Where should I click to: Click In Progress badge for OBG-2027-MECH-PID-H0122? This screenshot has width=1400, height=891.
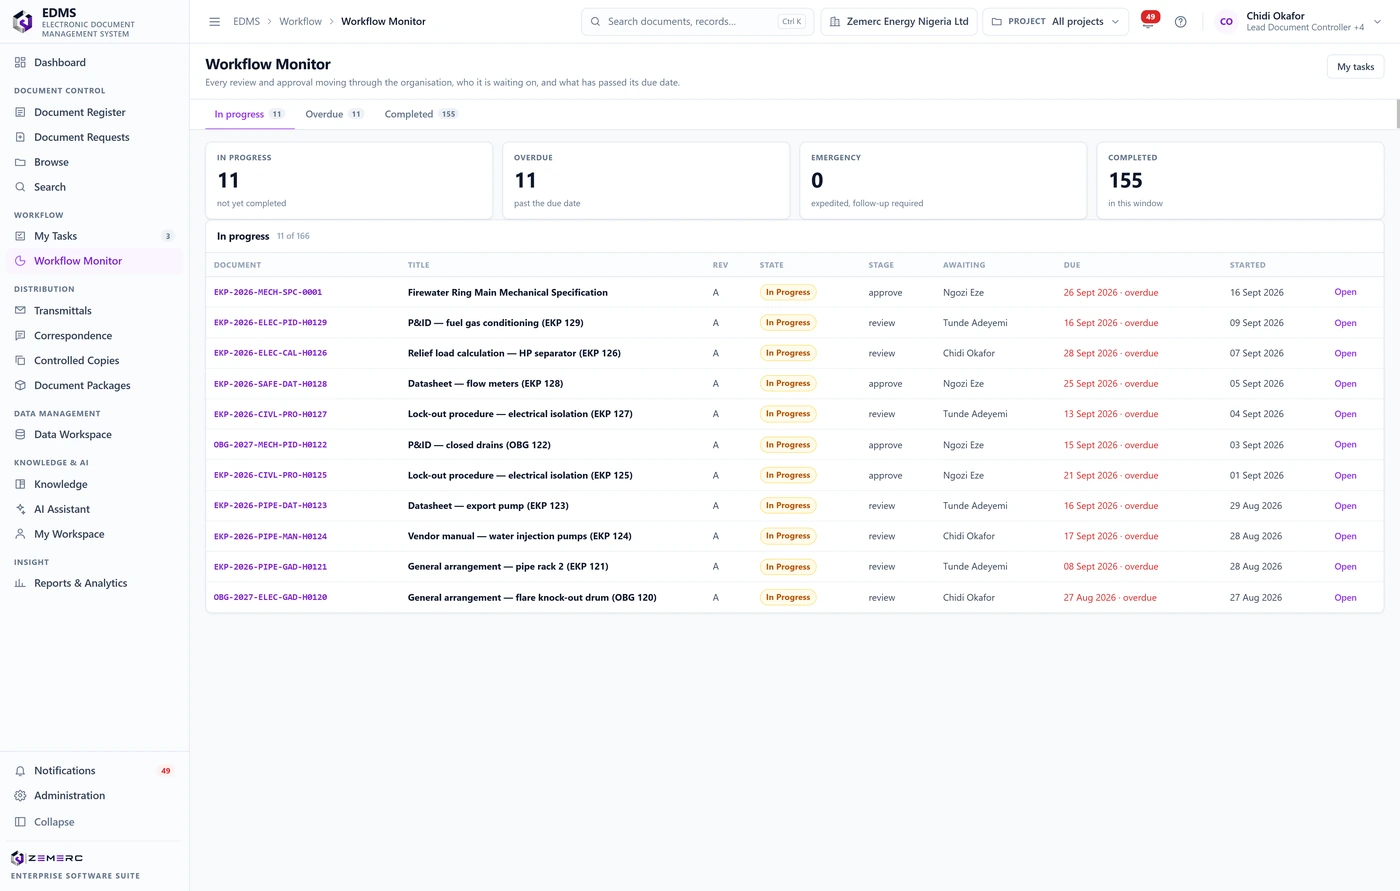point(788,445)
